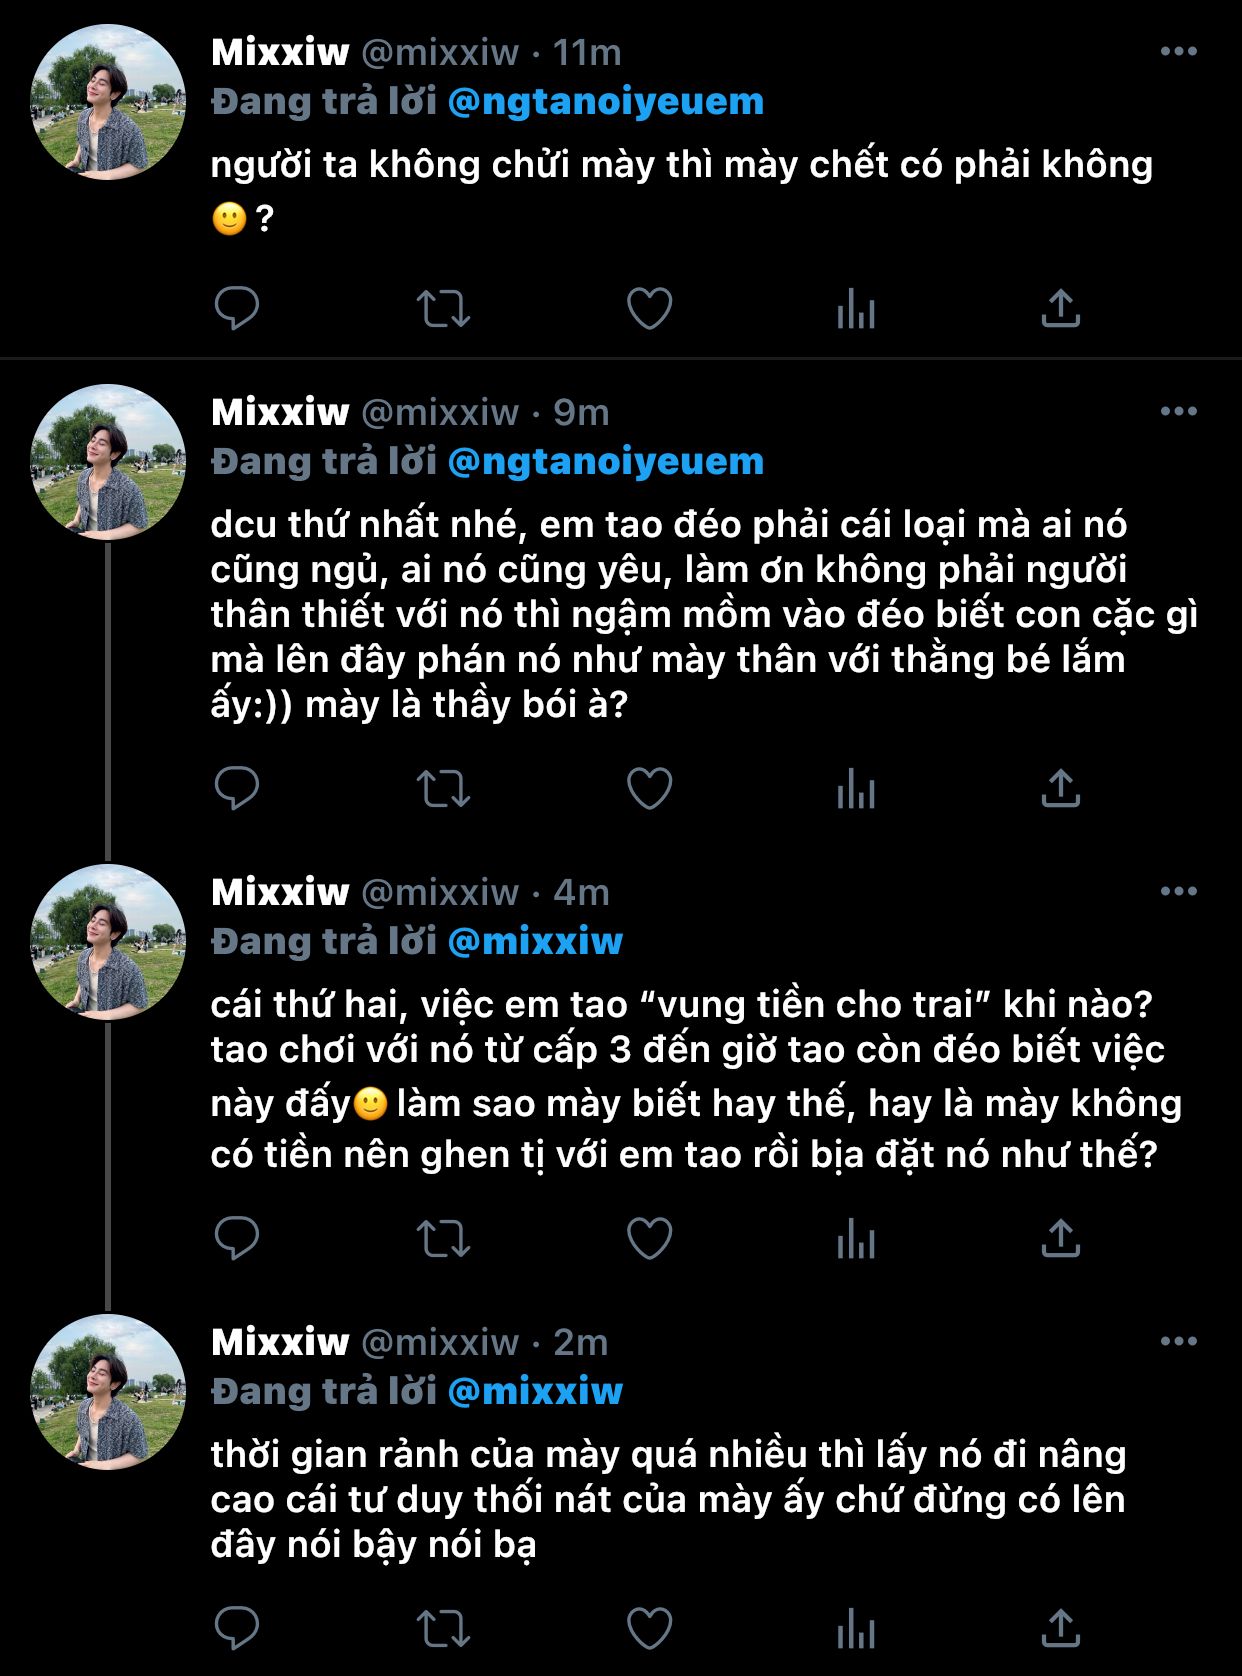Open more options on the 2m tweet
This screenshot has width=1242, height=1676.
click(1178, 1342)
